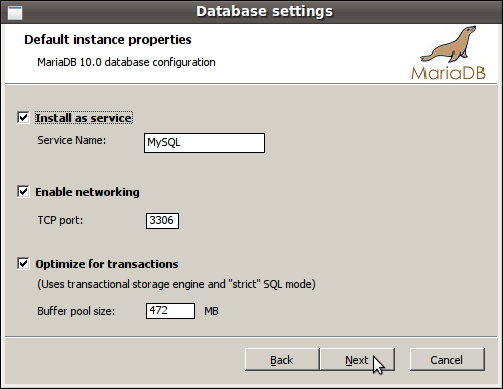
Task: Click the MariaDB seal logo
Action: 448,44
